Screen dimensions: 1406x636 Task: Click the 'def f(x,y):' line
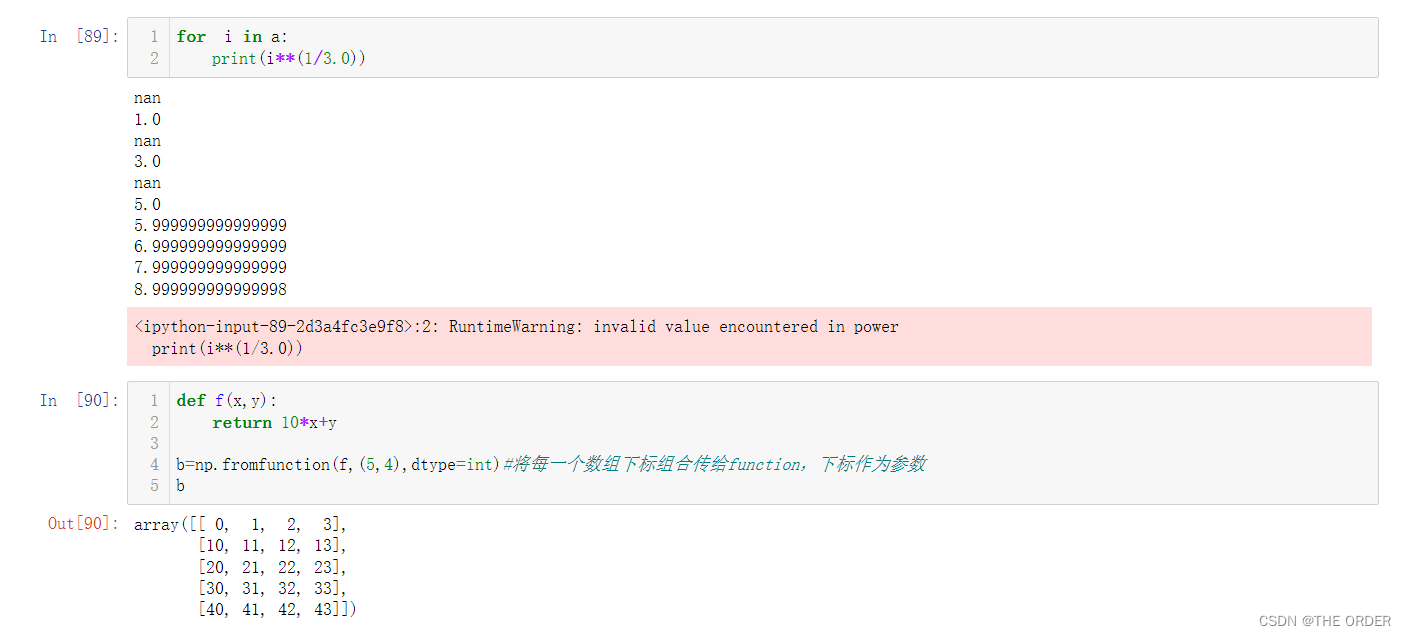227,401
